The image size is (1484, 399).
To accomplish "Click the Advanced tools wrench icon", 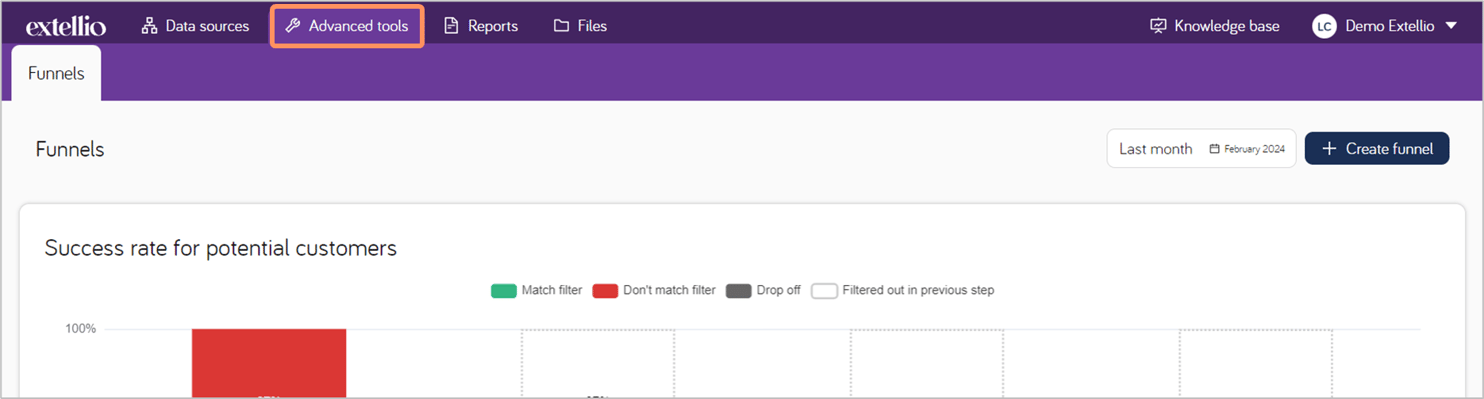I will point(292,26).
